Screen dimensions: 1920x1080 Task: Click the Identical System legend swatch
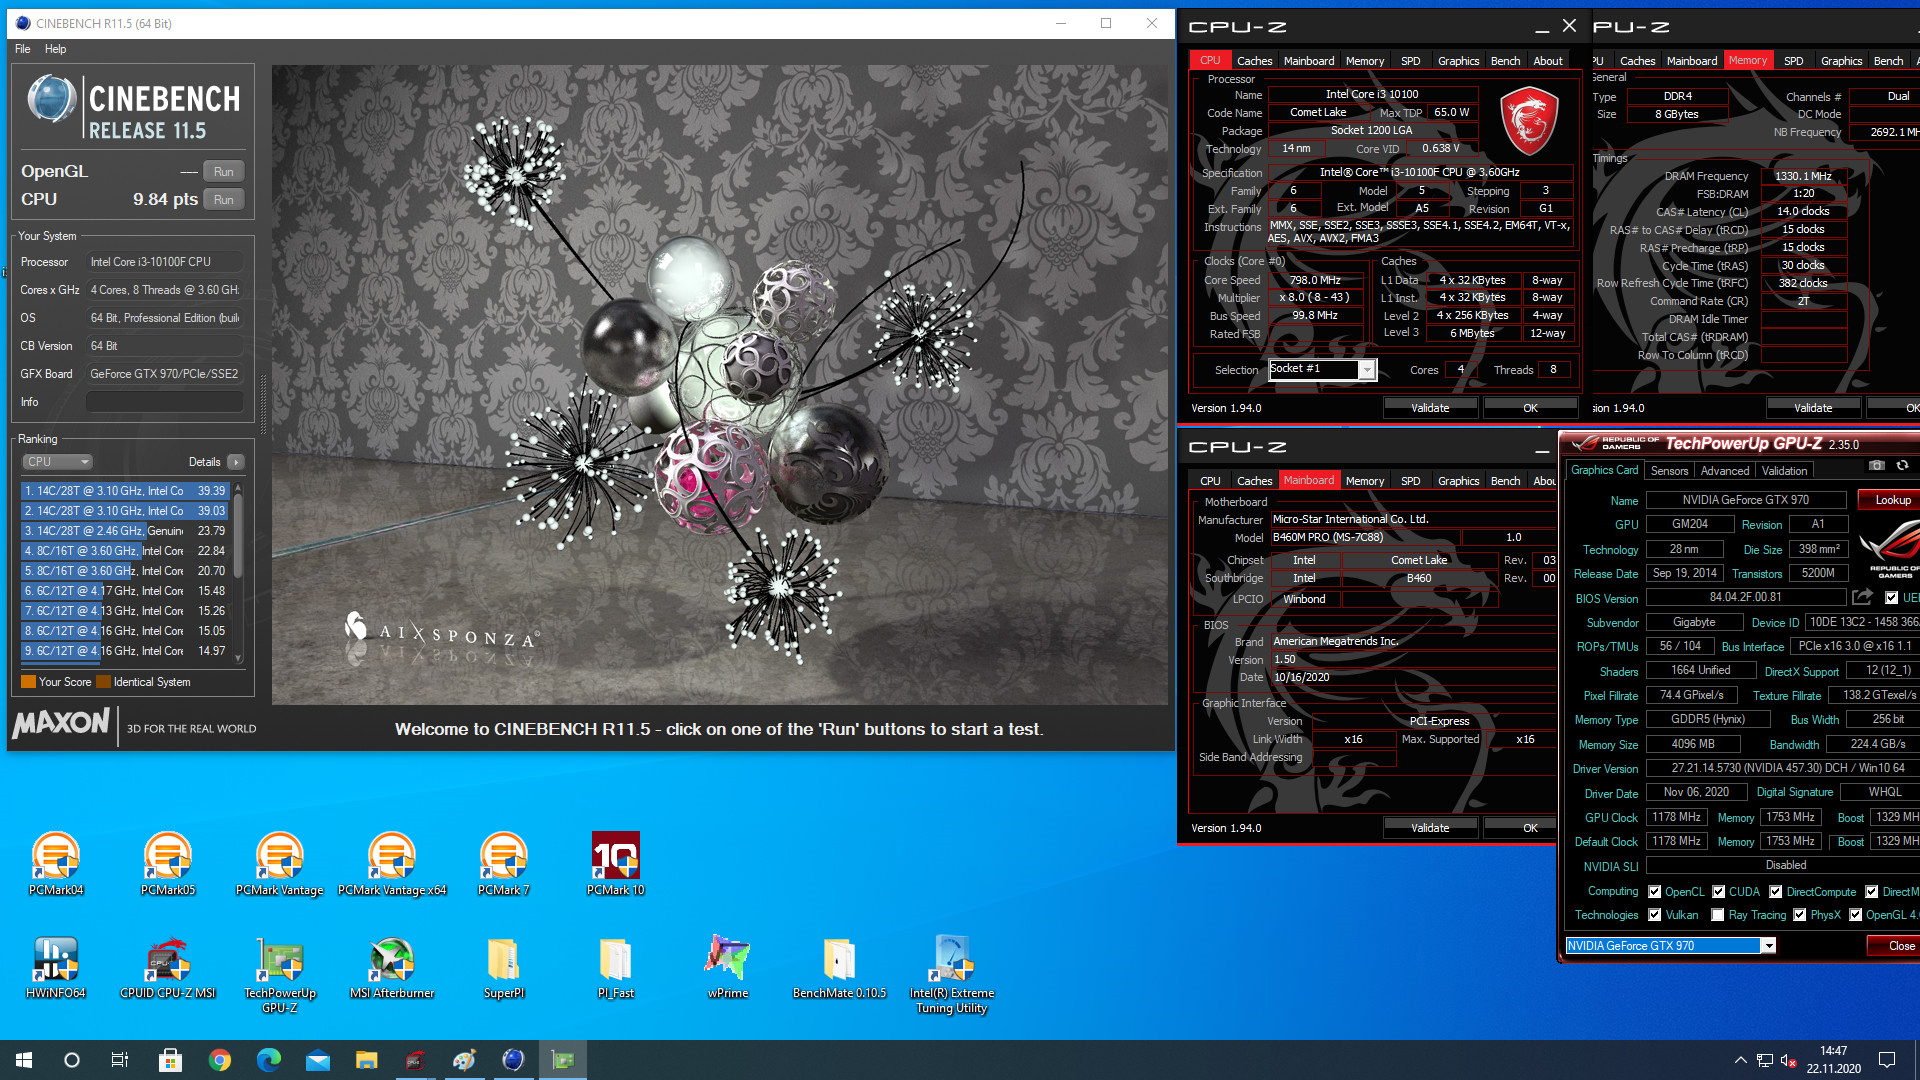(104, 682)
